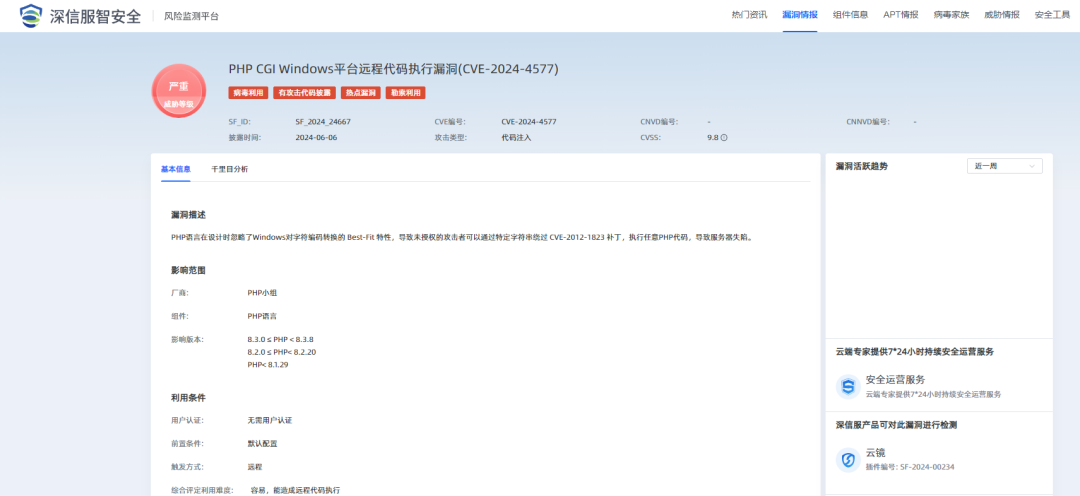
Task: Click the 深信服智安全 logo icon
Action: (30, 15)
